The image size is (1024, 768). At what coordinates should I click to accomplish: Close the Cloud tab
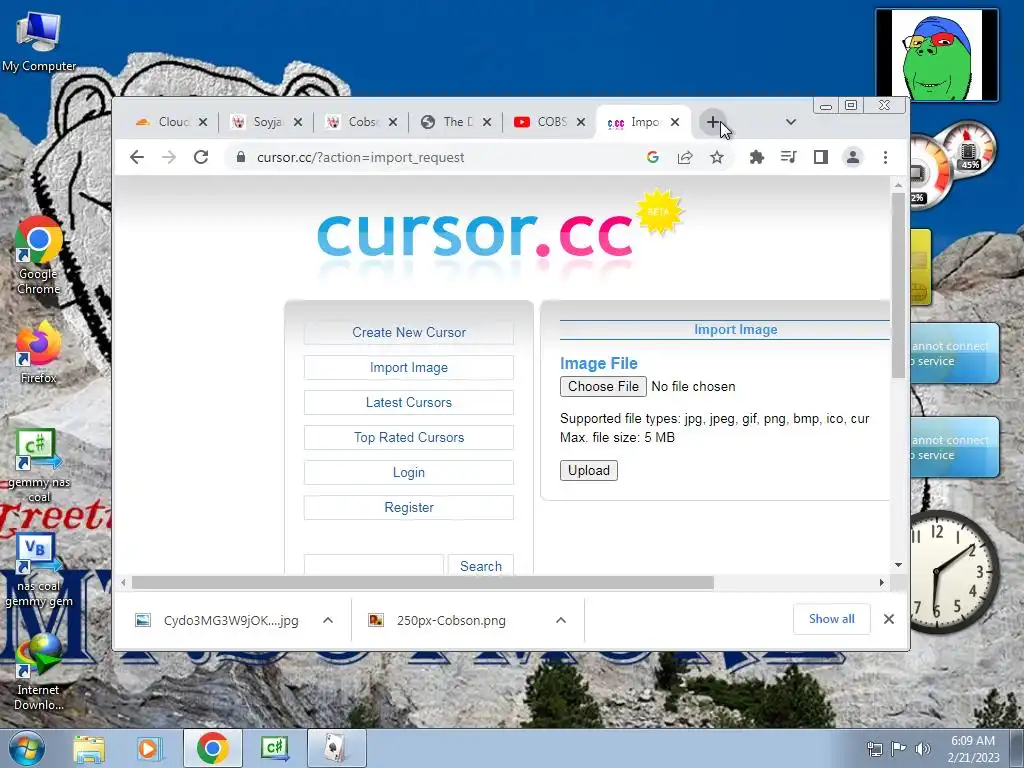(x=203, y=122)
